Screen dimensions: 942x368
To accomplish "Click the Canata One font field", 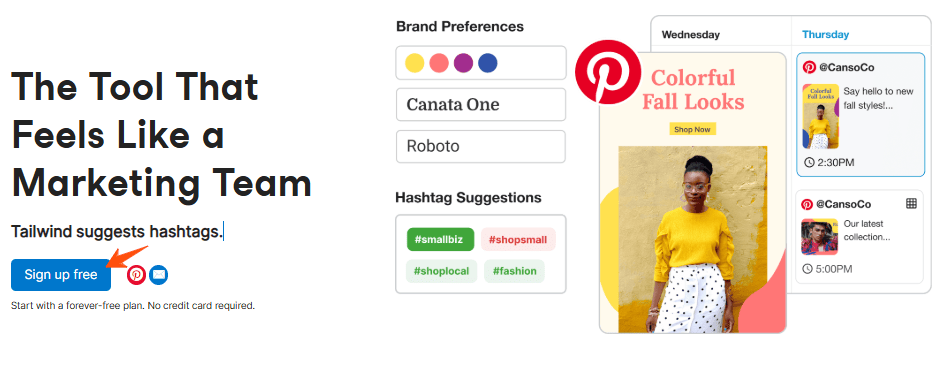I will click(481, 104).
